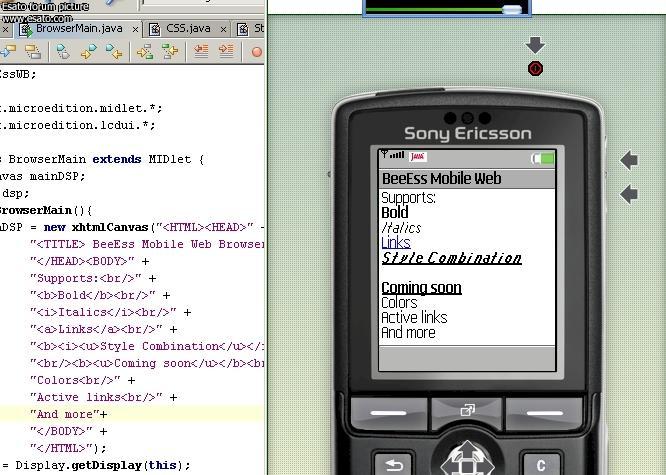Click the "microedition.midlet.*" import line
The width and height of the screenshot is (666, 475).
pos(81,108)
